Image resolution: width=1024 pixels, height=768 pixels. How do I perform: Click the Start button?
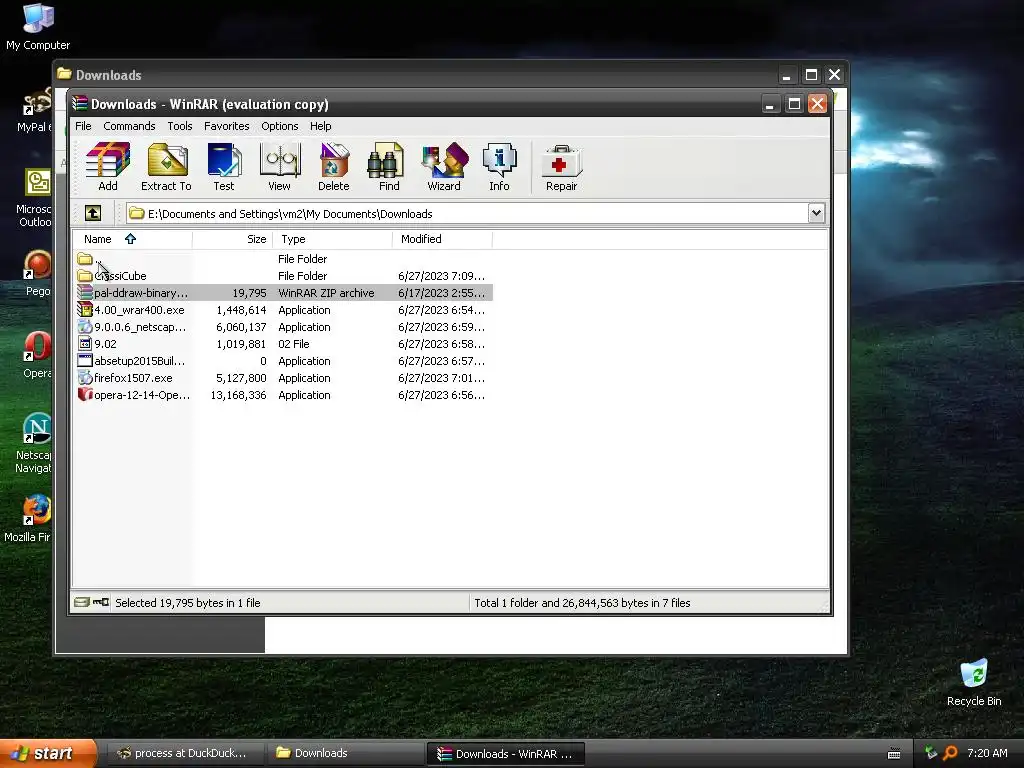pyautogui.click(x=48, y=753)
